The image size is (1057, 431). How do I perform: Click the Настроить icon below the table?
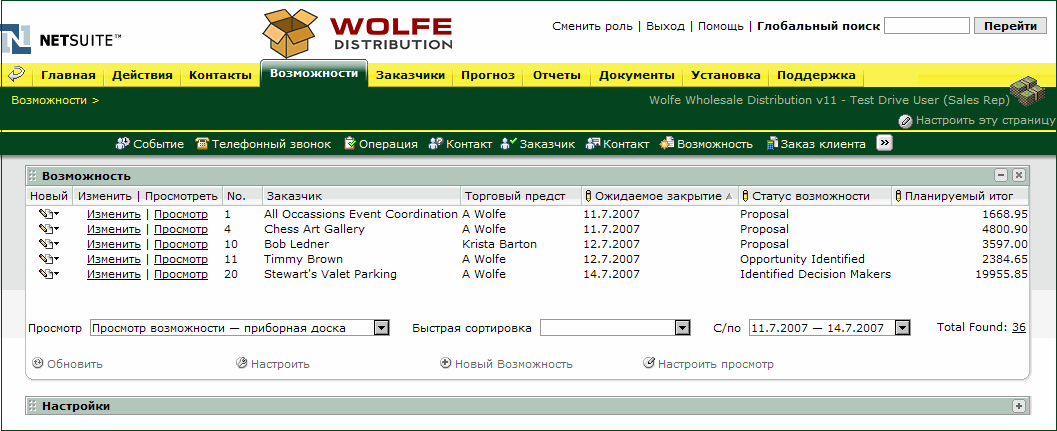(241, 364)
